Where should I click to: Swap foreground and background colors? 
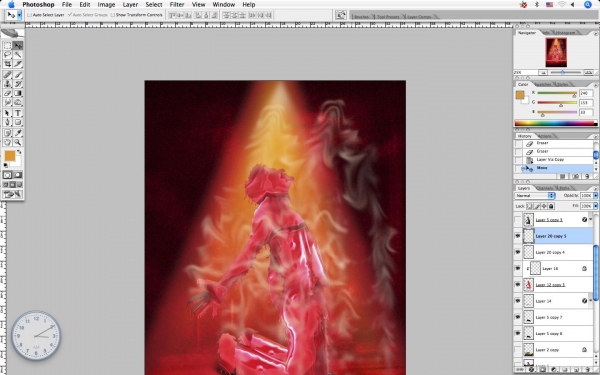[19, 152]
